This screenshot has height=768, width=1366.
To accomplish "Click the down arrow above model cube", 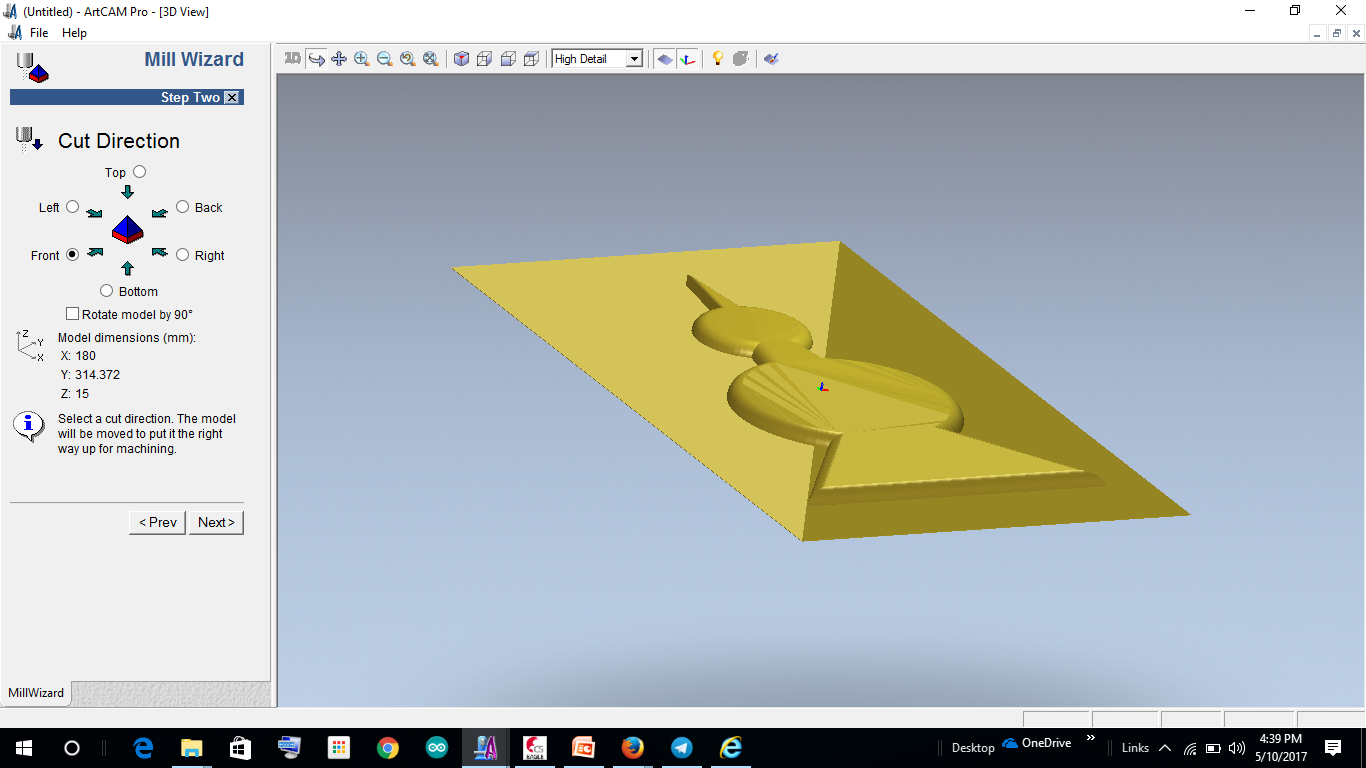I will [x=127, y=191].
